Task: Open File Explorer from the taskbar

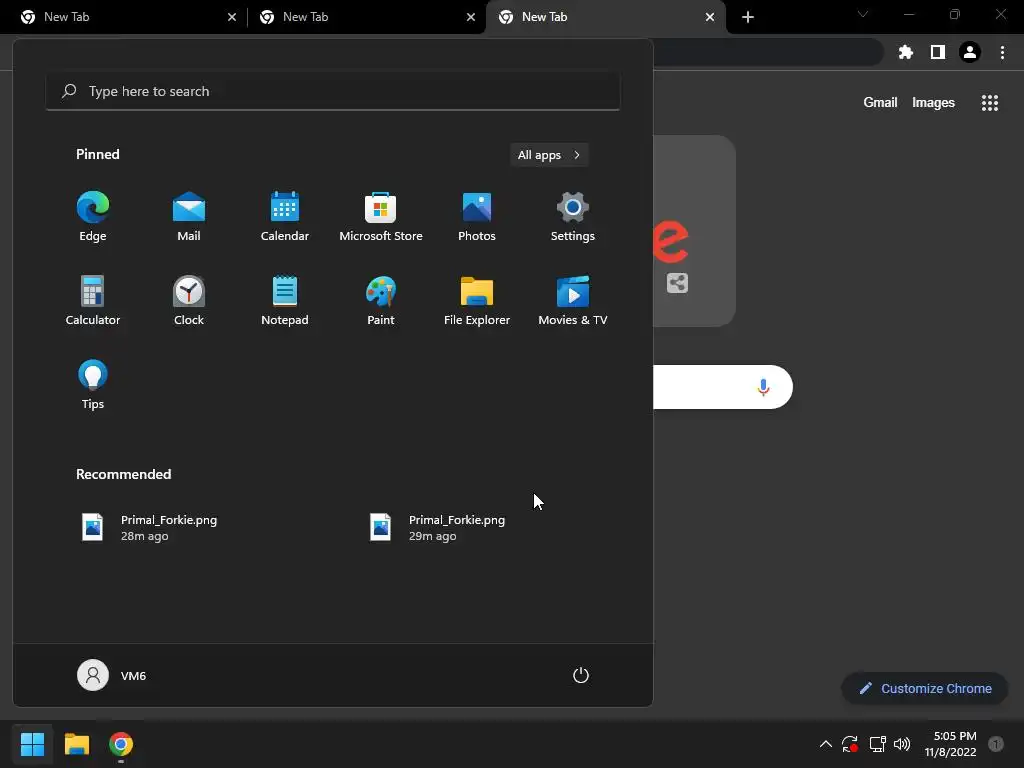Action: [x=77, y=744]
